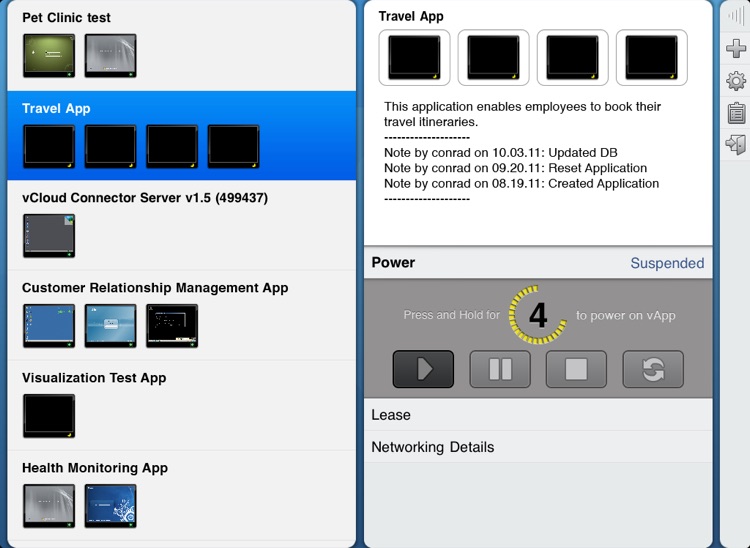Select the Health Monitoring App

pos(182,495)
